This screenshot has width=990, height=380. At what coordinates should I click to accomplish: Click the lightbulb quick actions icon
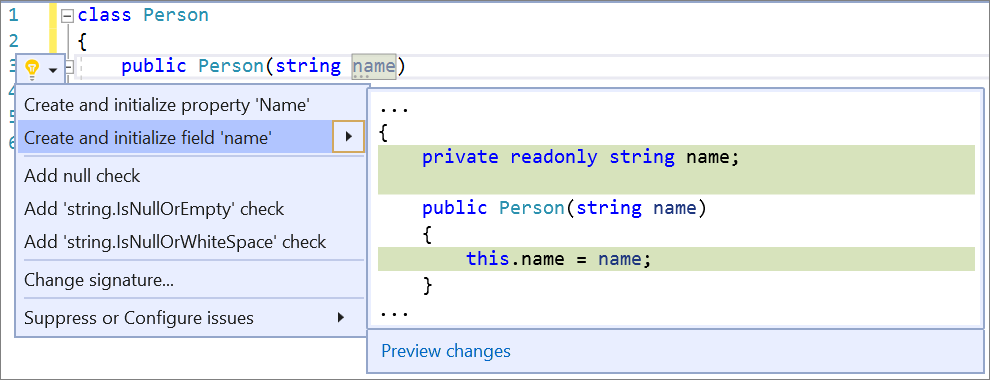coord(32,69)
